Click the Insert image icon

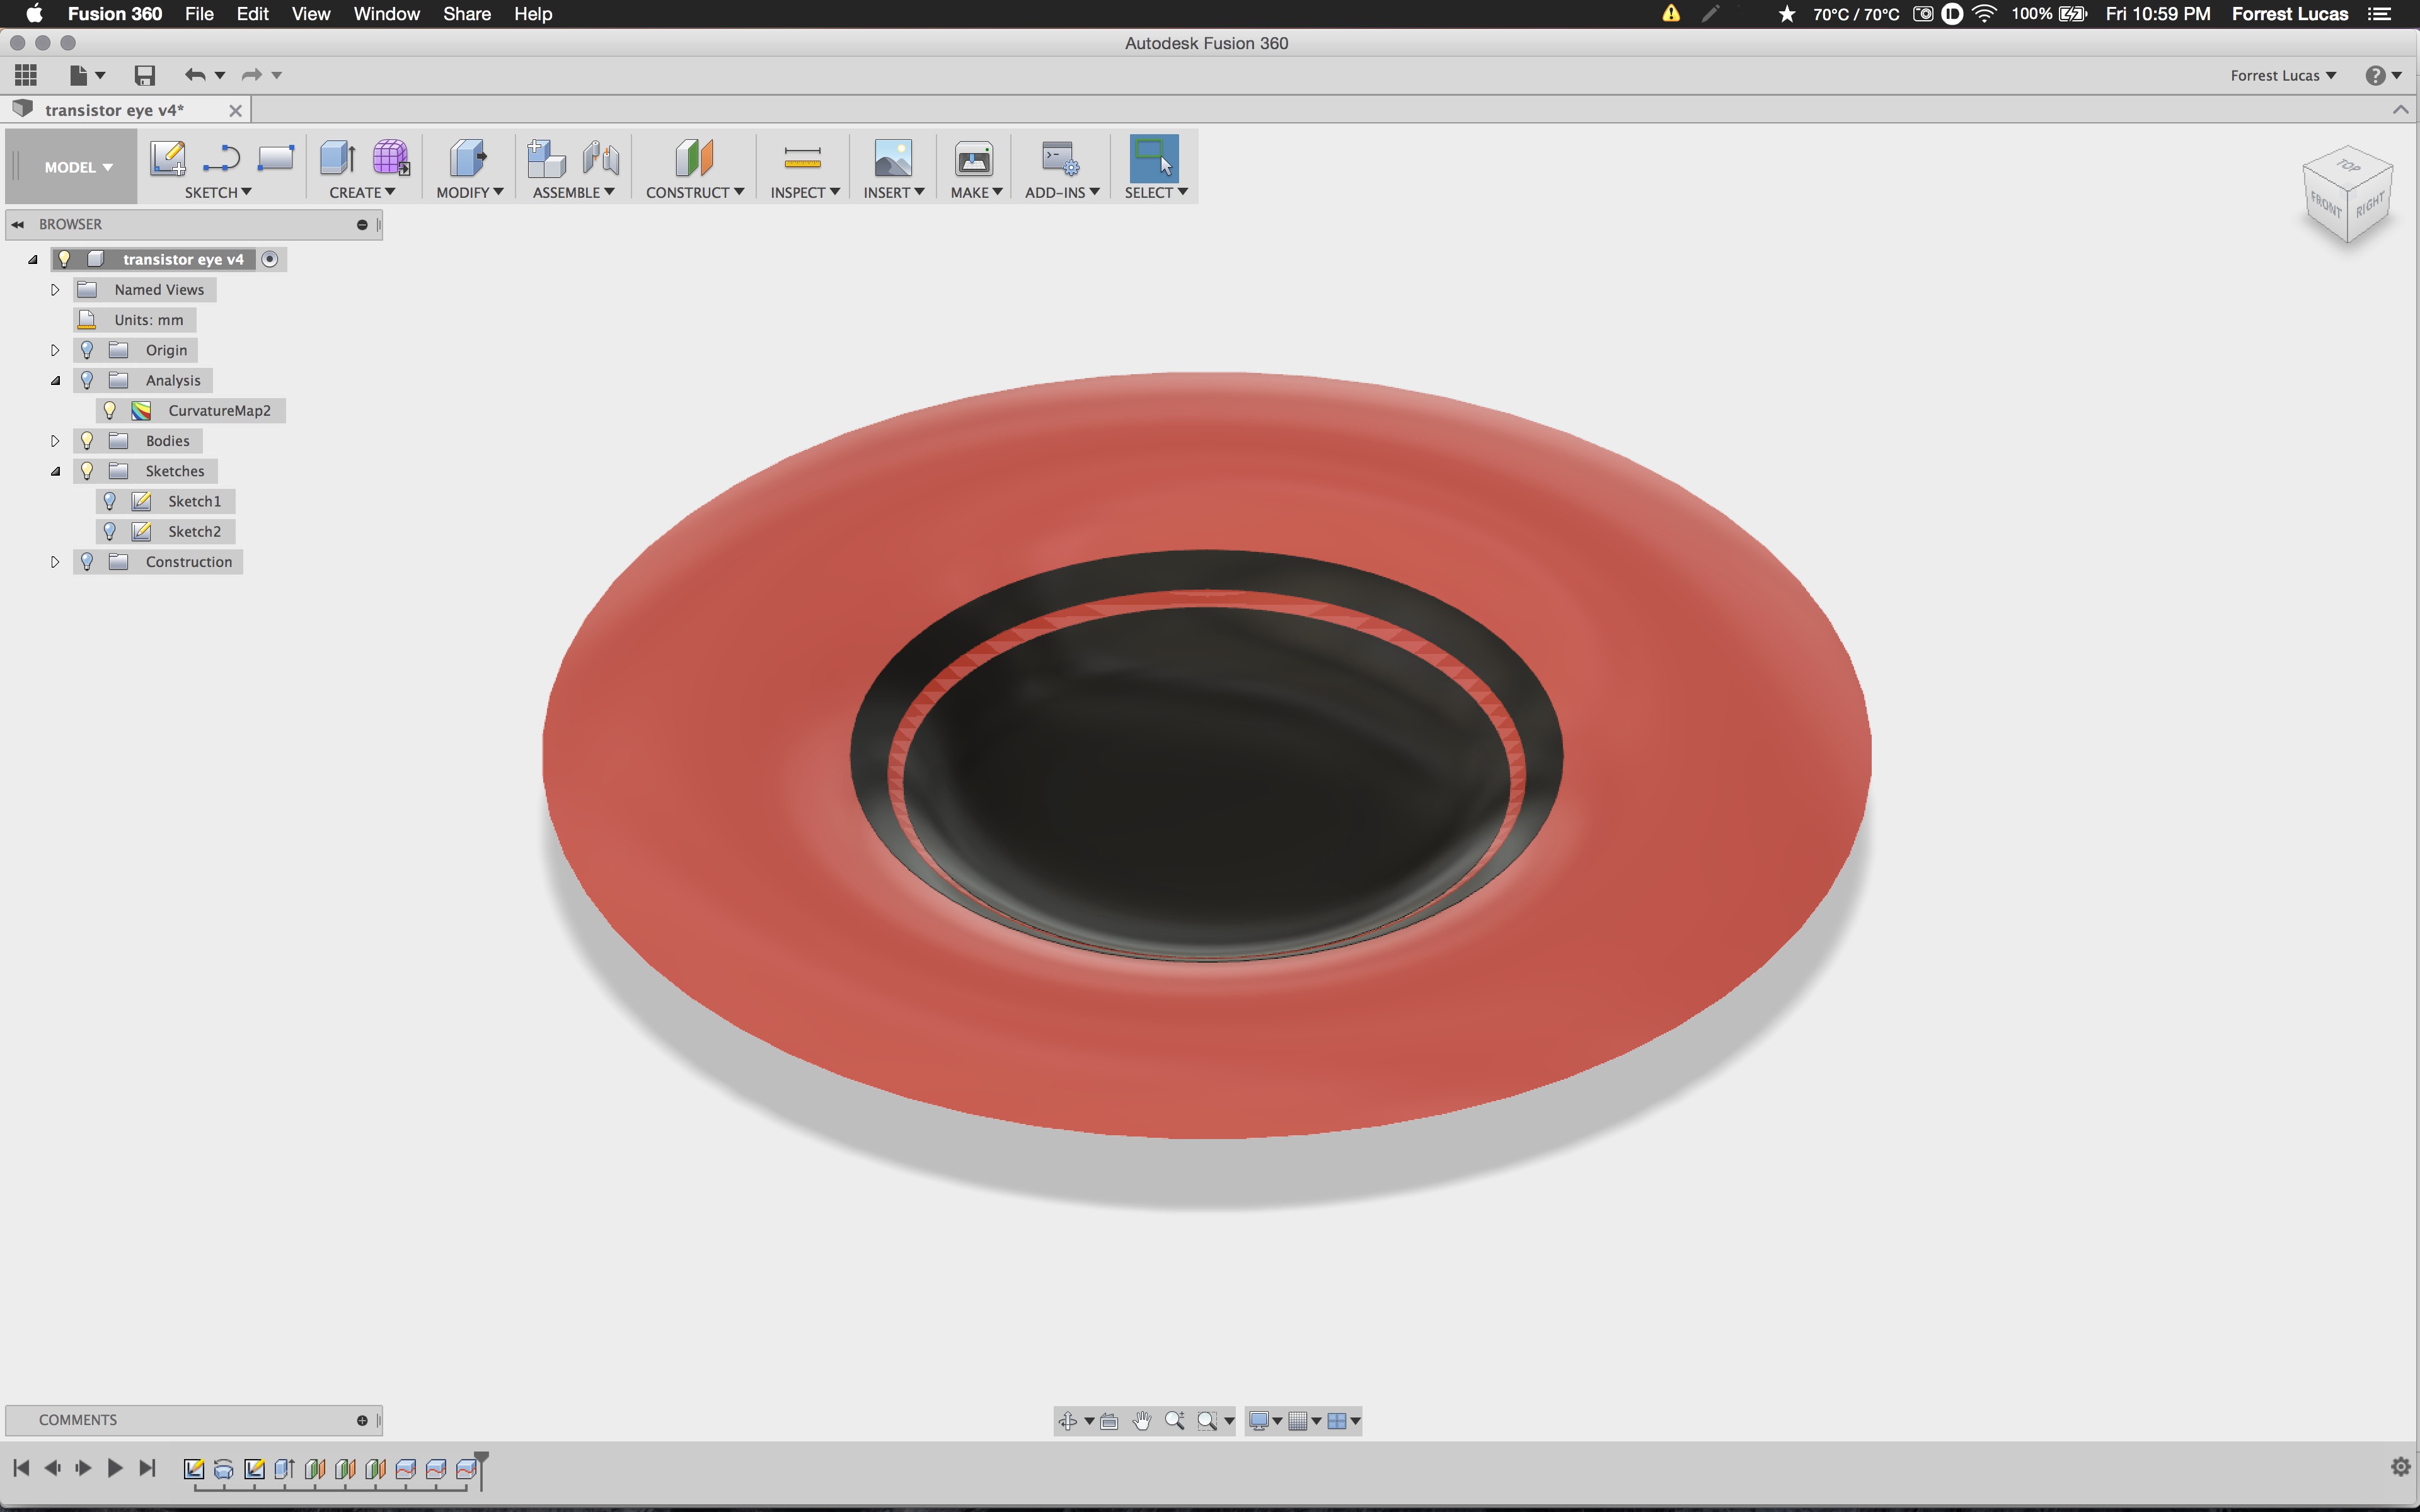pos(893,158)
